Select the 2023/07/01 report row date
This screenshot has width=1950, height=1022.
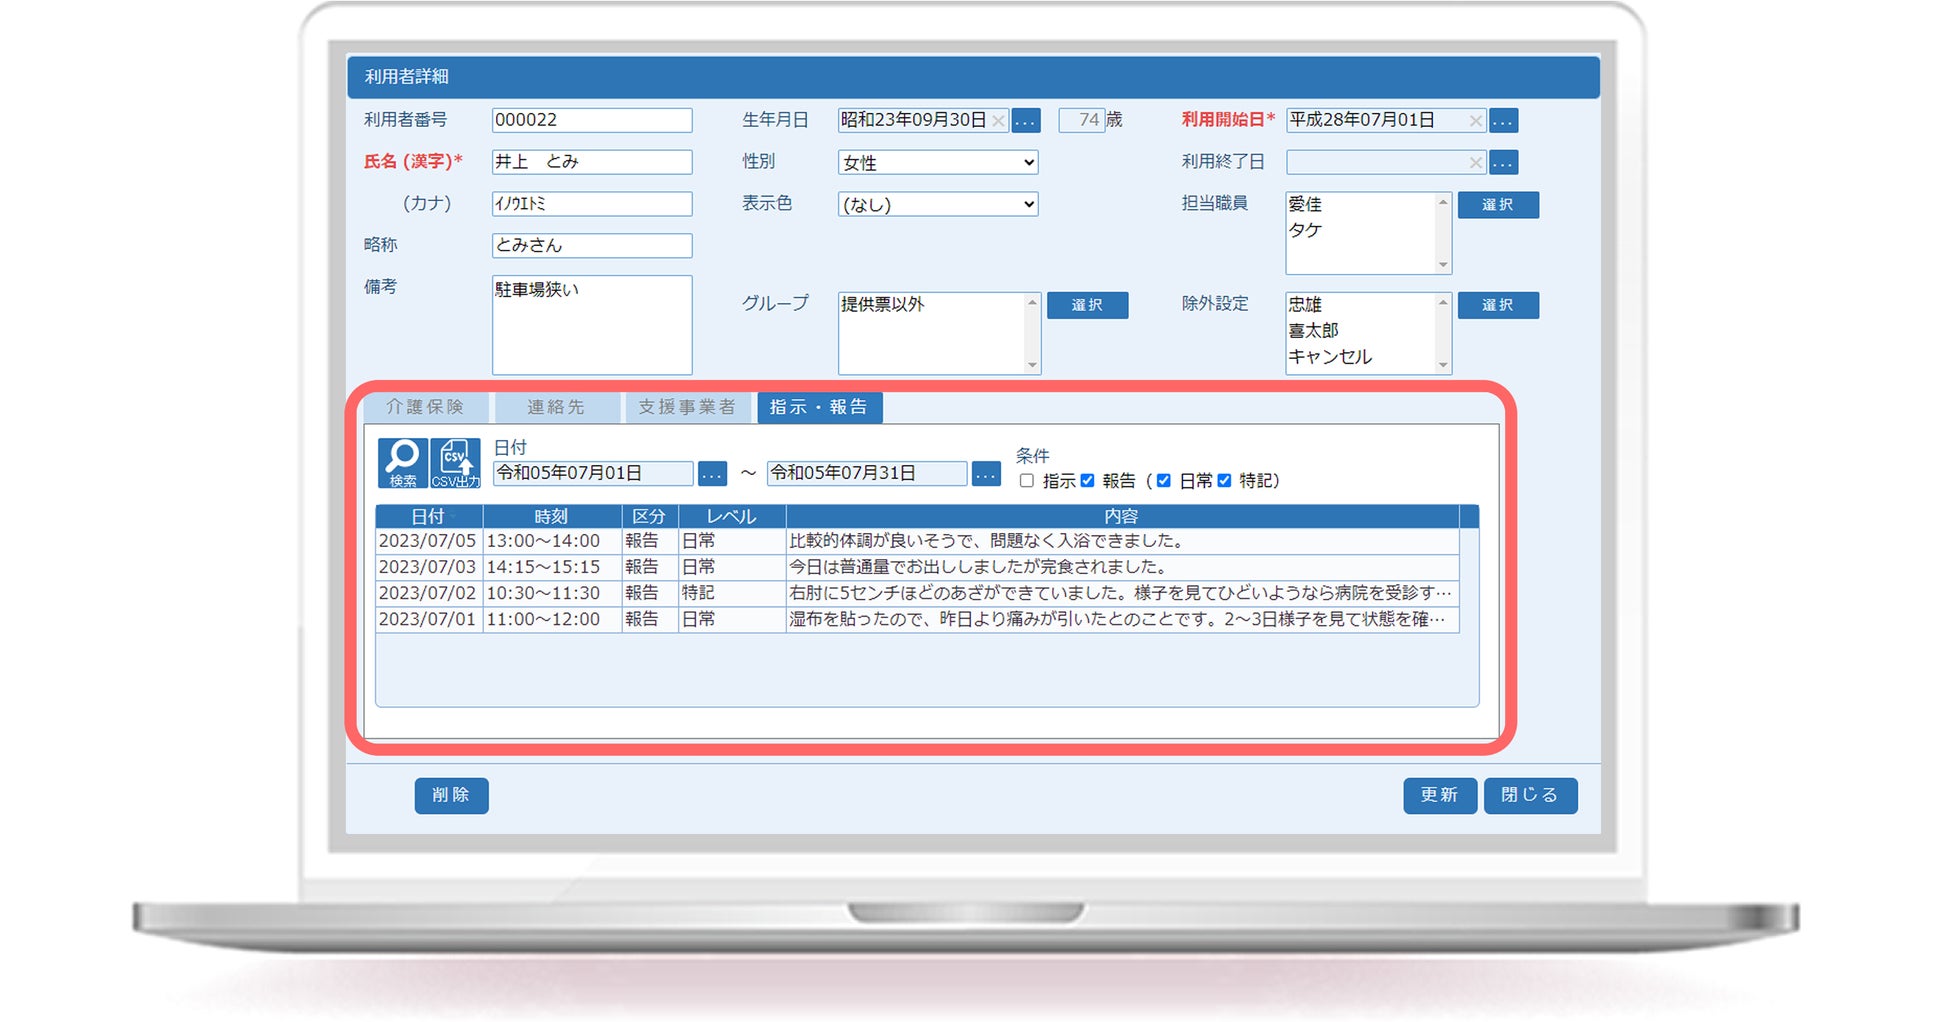click(x=428, y=619)
